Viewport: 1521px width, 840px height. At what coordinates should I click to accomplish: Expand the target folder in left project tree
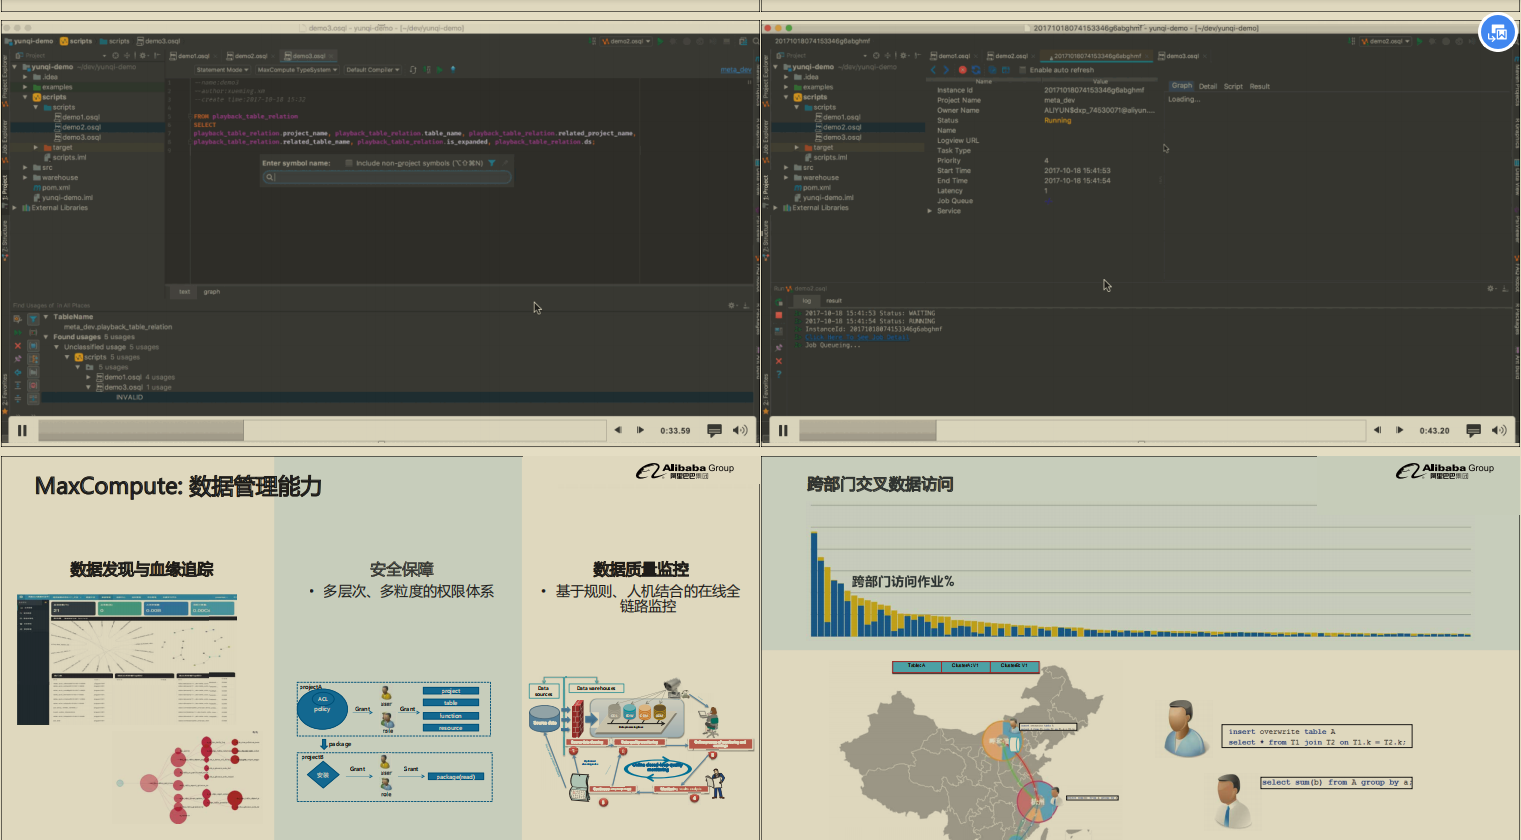pyautogui.click(x=36, y=147)
